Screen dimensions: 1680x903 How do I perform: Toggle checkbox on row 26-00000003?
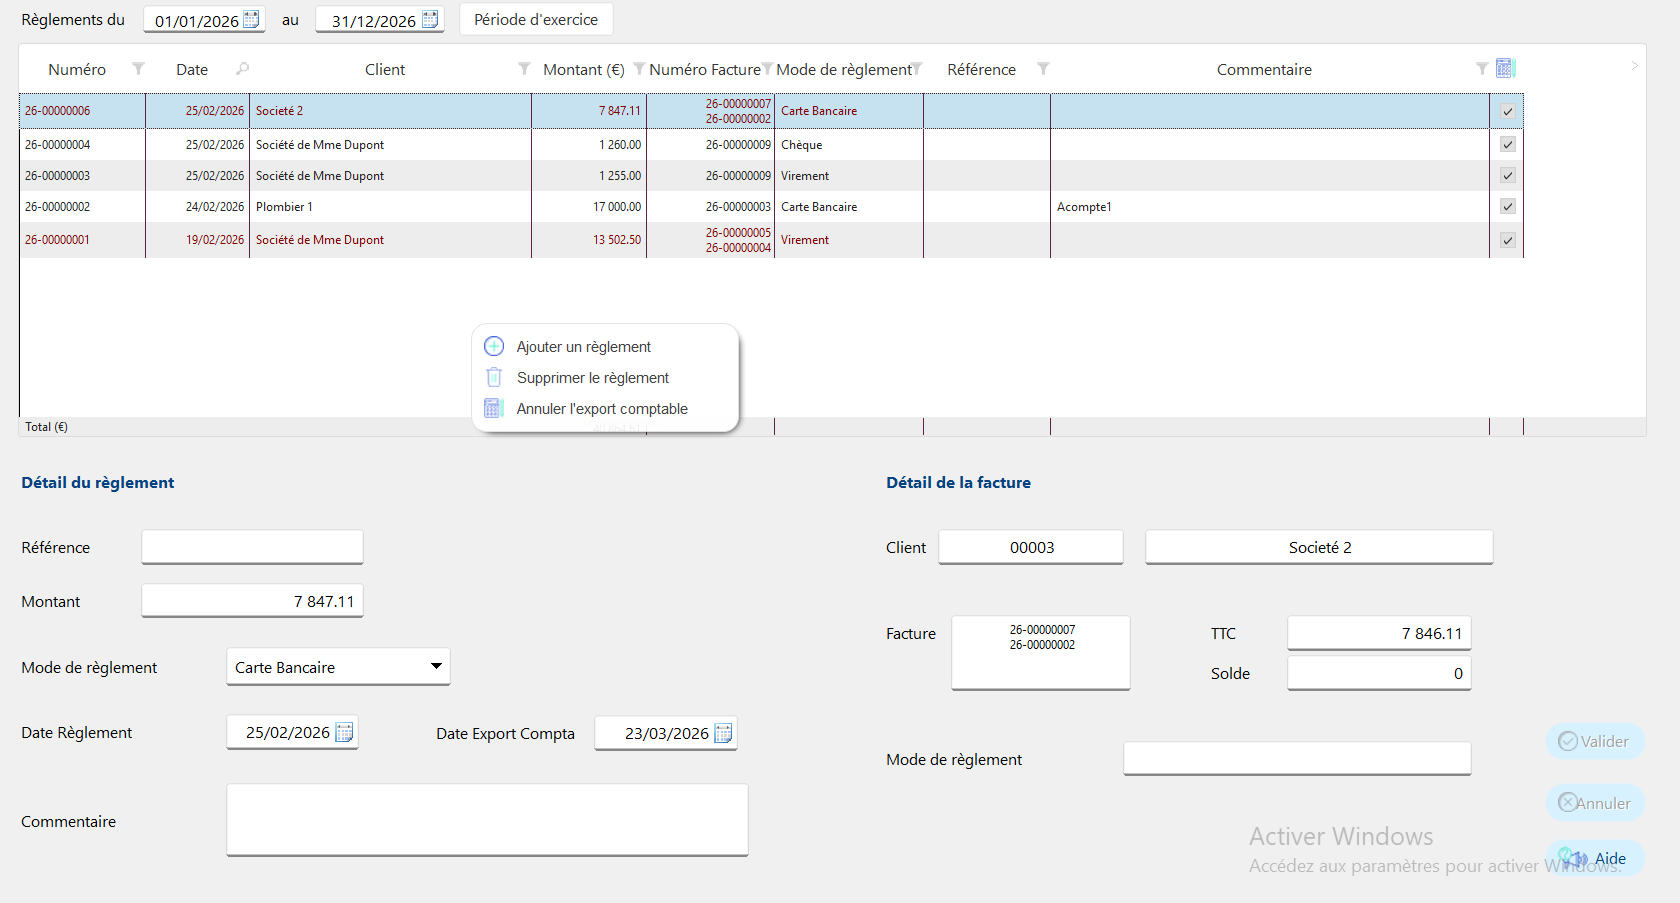coord(1507,175)
